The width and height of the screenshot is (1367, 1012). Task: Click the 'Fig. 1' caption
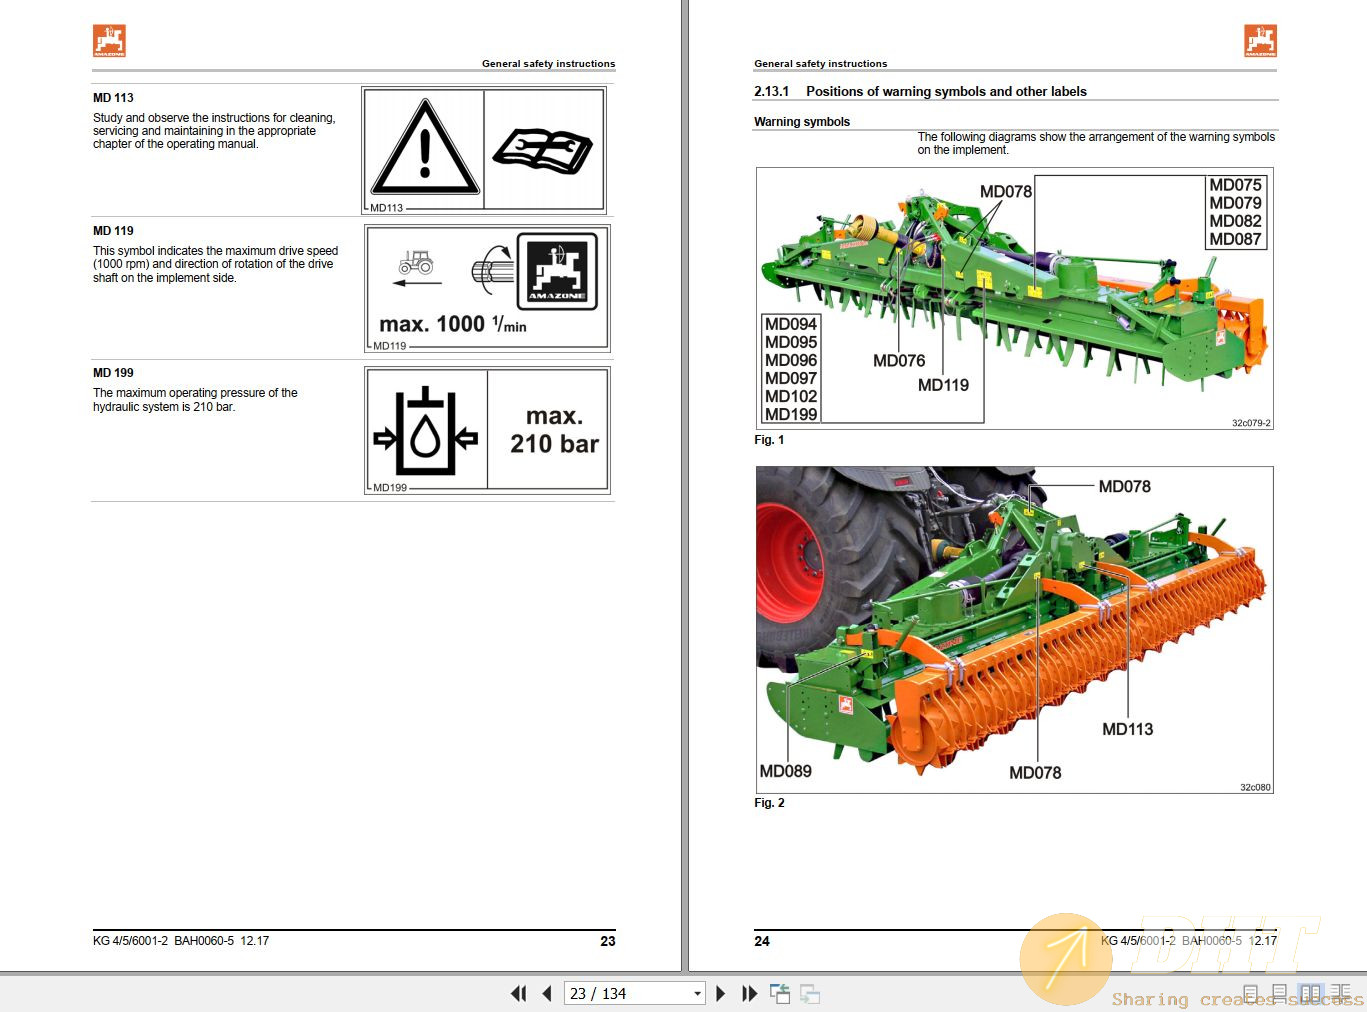tap(769, 440)
